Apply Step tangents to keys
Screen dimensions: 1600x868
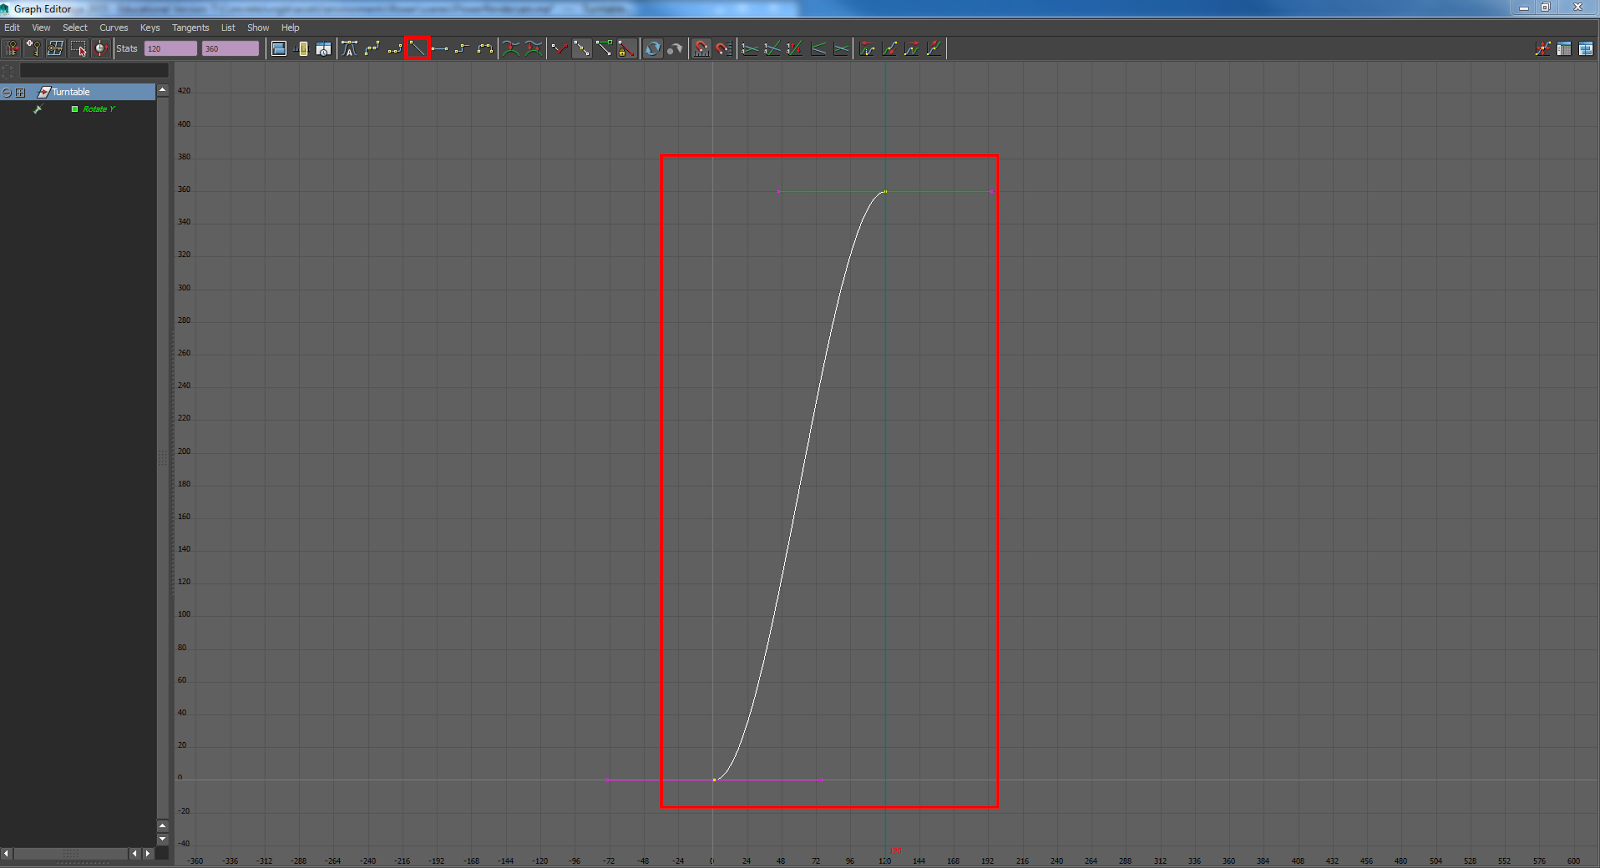point(462,48)
